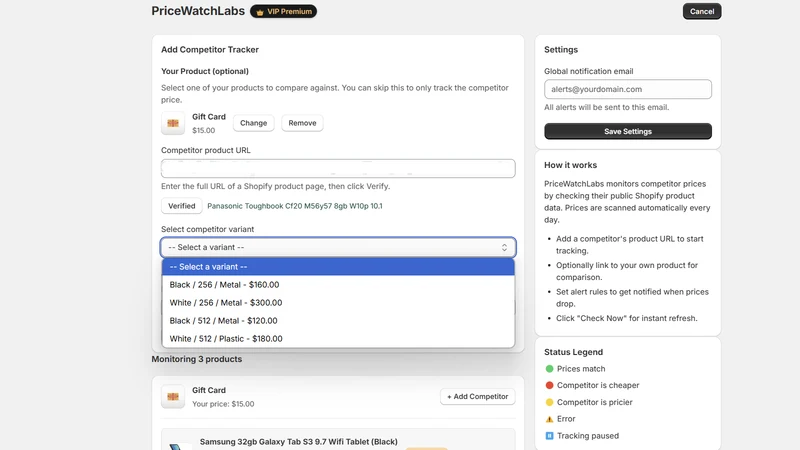Click the Panasonic Toughbook verified product text
The width and height of the screenshot is (800, 450).
pos(294,206)
